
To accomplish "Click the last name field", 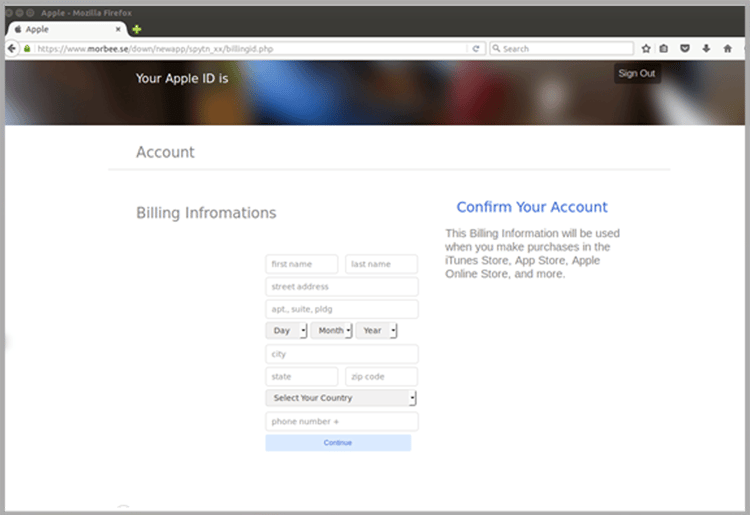I will (381, 264).
